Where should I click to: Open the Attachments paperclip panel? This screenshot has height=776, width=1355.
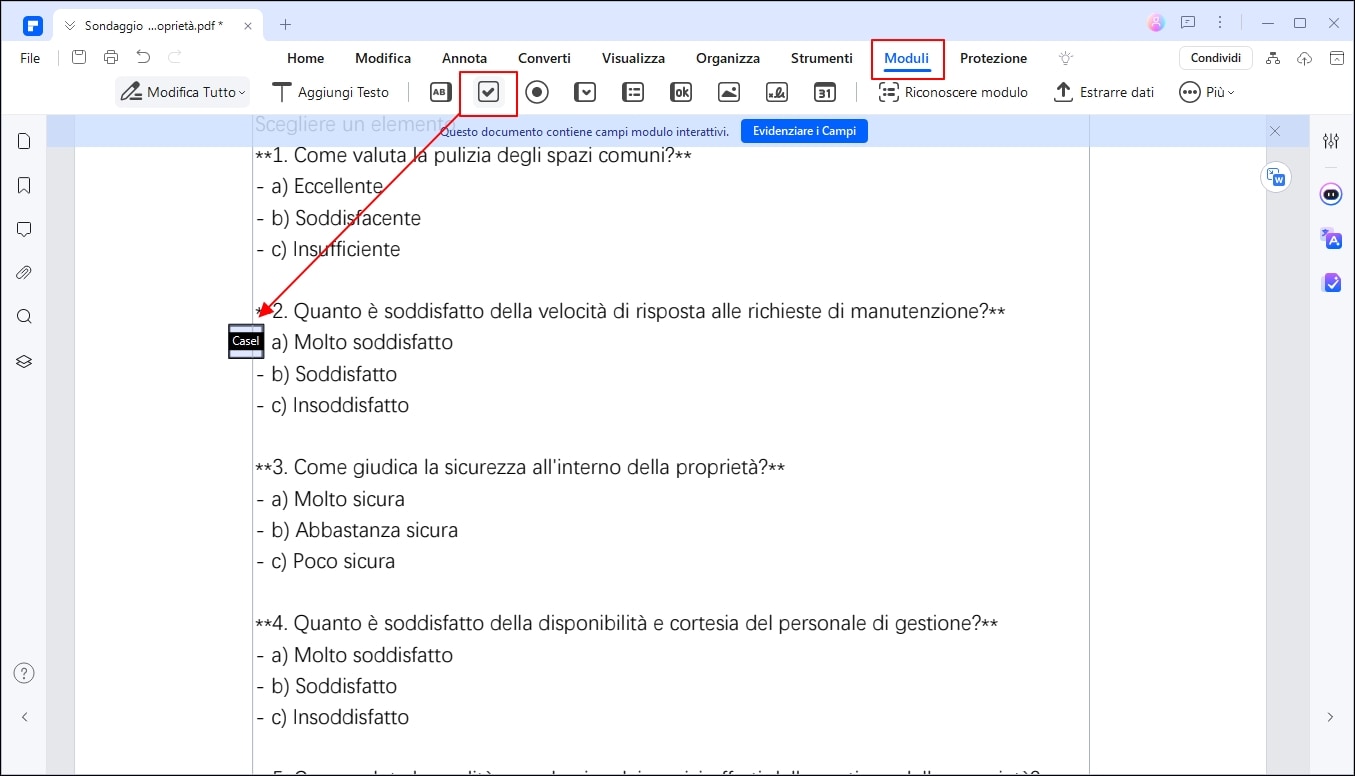pos(25,273)
